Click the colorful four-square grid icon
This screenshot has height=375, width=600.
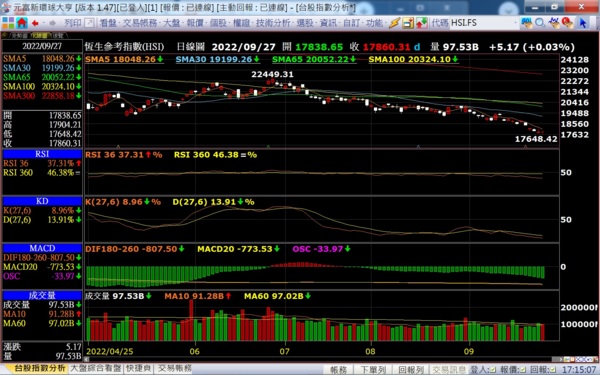click(8, 23)
